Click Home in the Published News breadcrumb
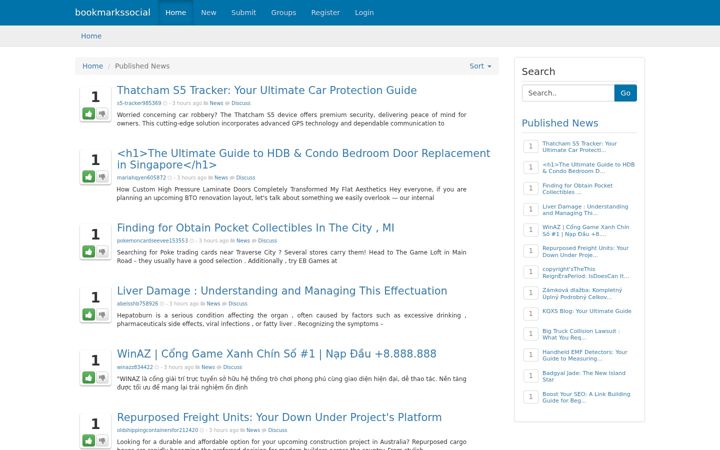This screenshot has height=450, width=720. (92, 66)
